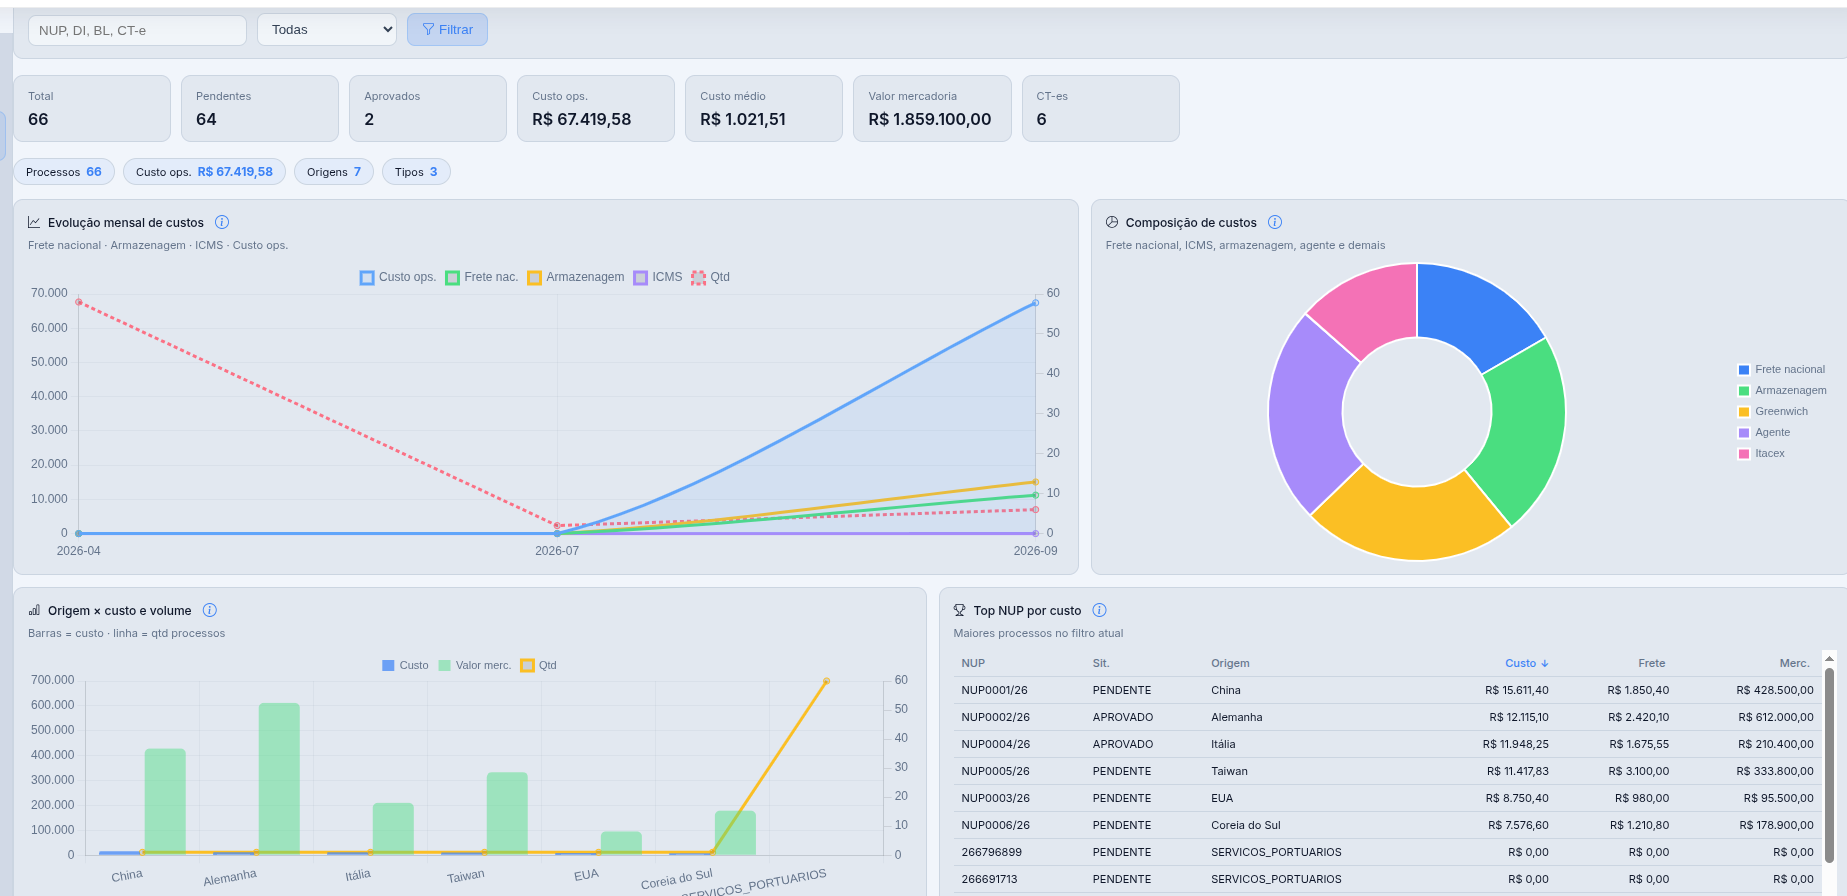Click the Itacex donut legend entry

point(1762,454)
